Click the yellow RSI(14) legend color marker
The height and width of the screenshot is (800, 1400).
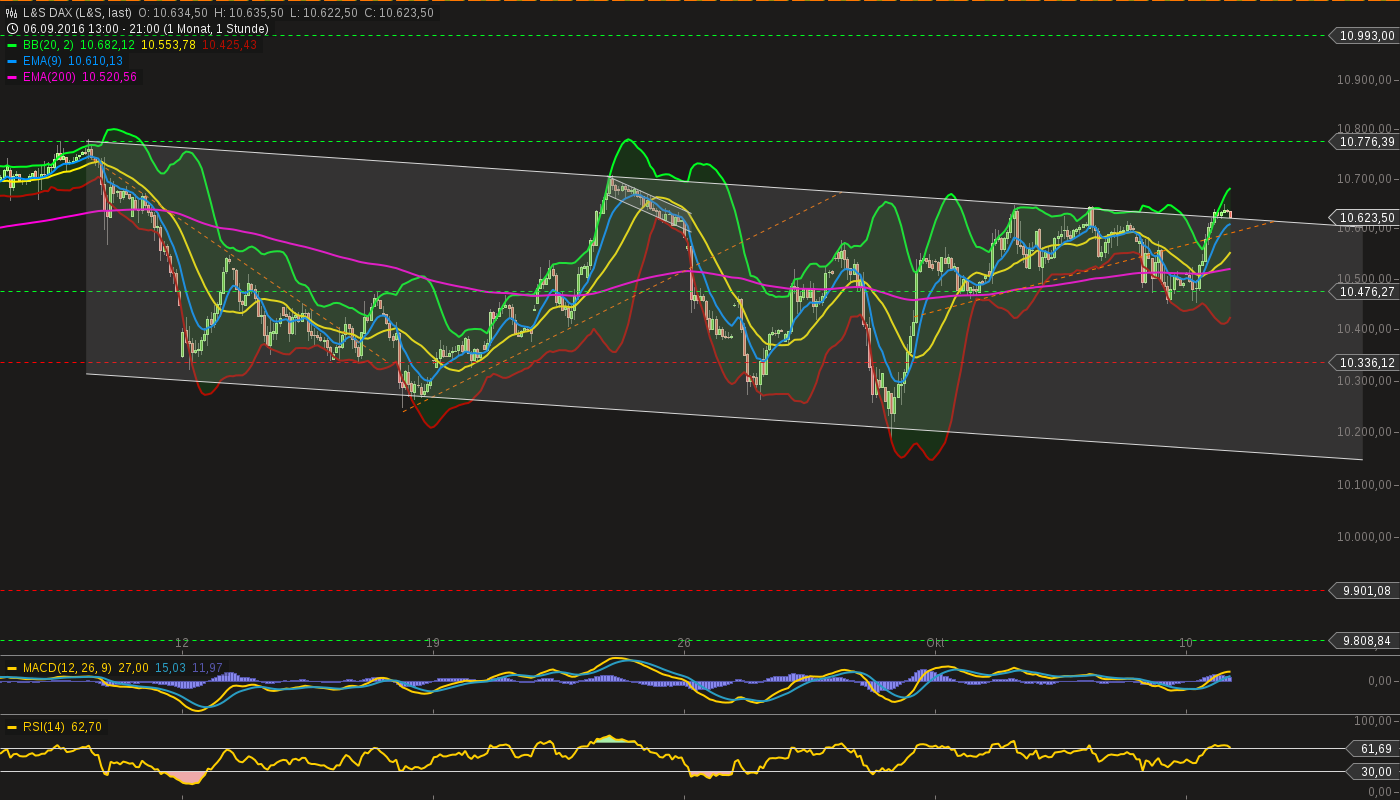12,727
